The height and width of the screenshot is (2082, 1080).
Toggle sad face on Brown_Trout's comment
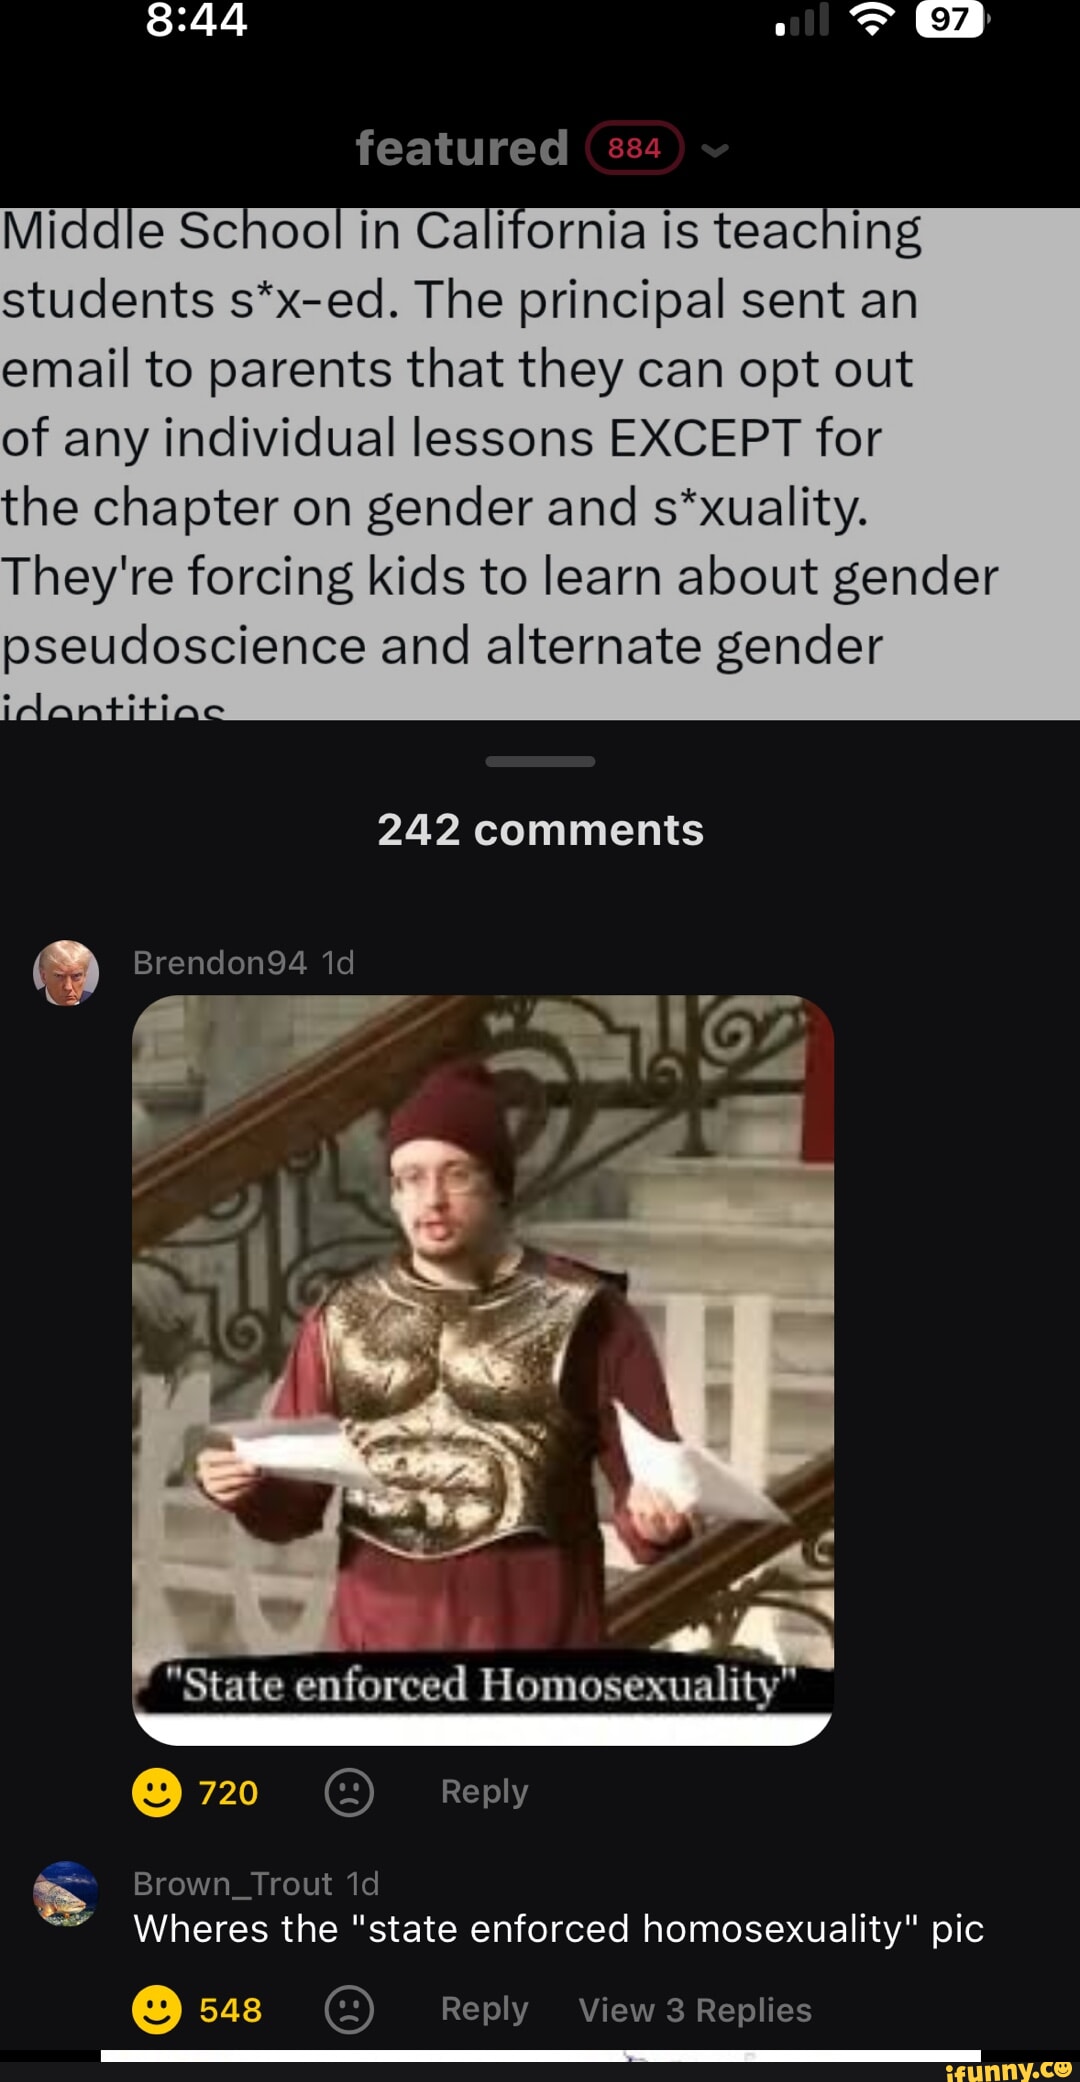pos(349,2009)
